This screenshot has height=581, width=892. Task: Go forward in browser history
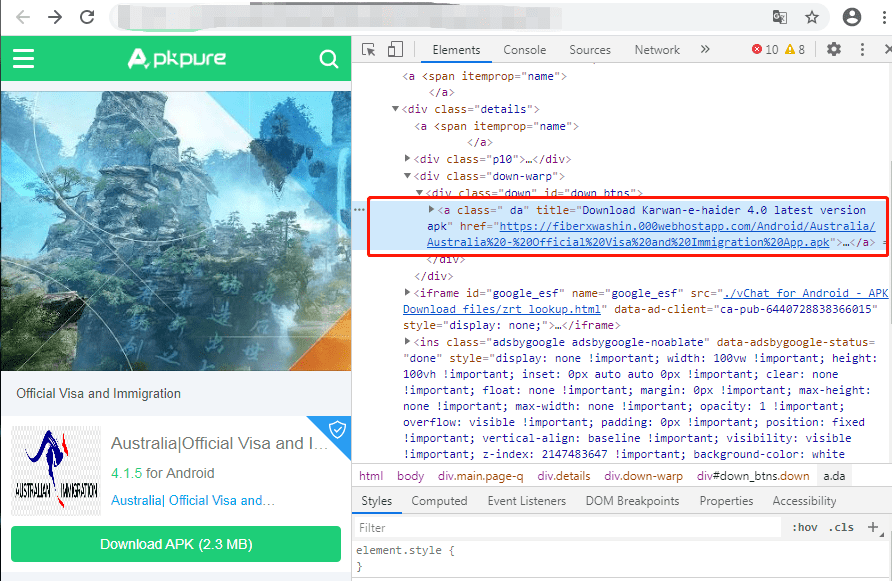pyautogui.click(x=55, y=17)
